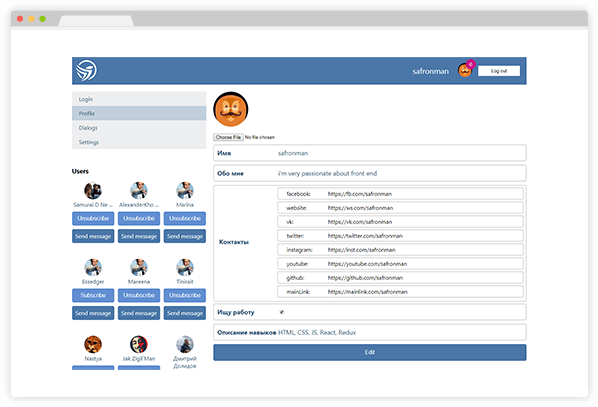Unsubscribe from Marina

click(185, 219)
